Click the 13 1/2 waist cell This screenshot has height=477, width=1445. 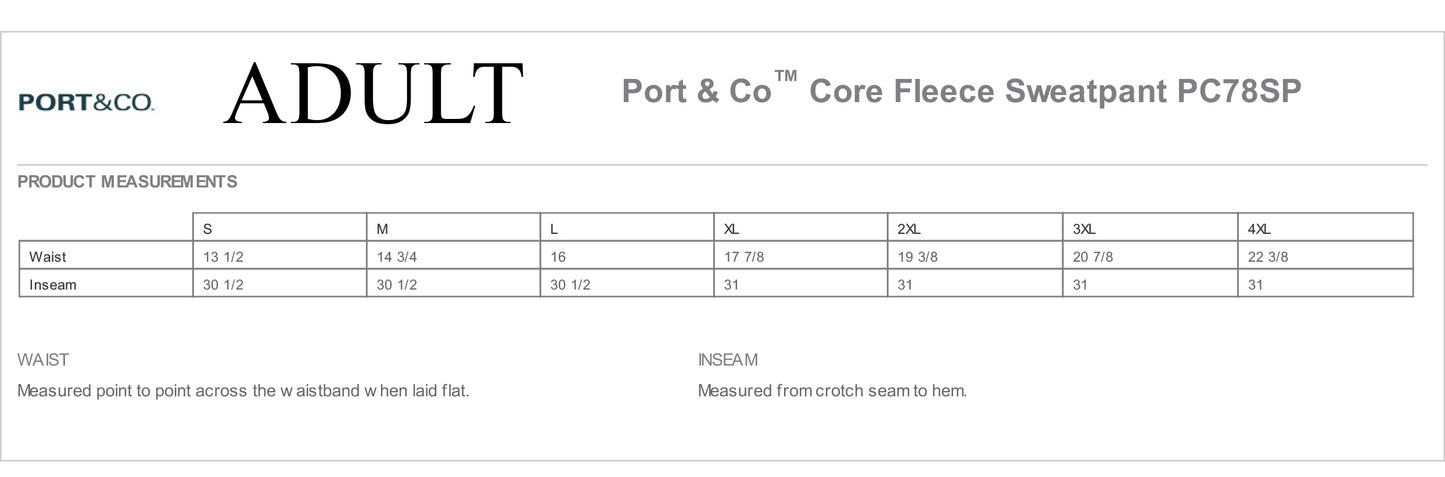pos(280,256)
